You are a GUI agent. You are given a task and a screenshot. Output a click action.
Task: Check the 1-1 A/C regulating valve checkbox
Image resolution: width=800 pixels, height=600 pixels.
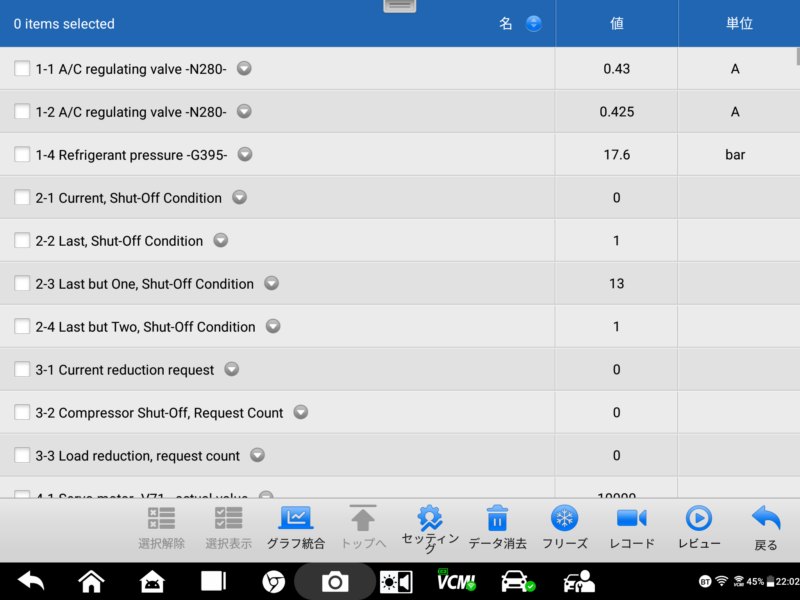(x=22, y=69)
